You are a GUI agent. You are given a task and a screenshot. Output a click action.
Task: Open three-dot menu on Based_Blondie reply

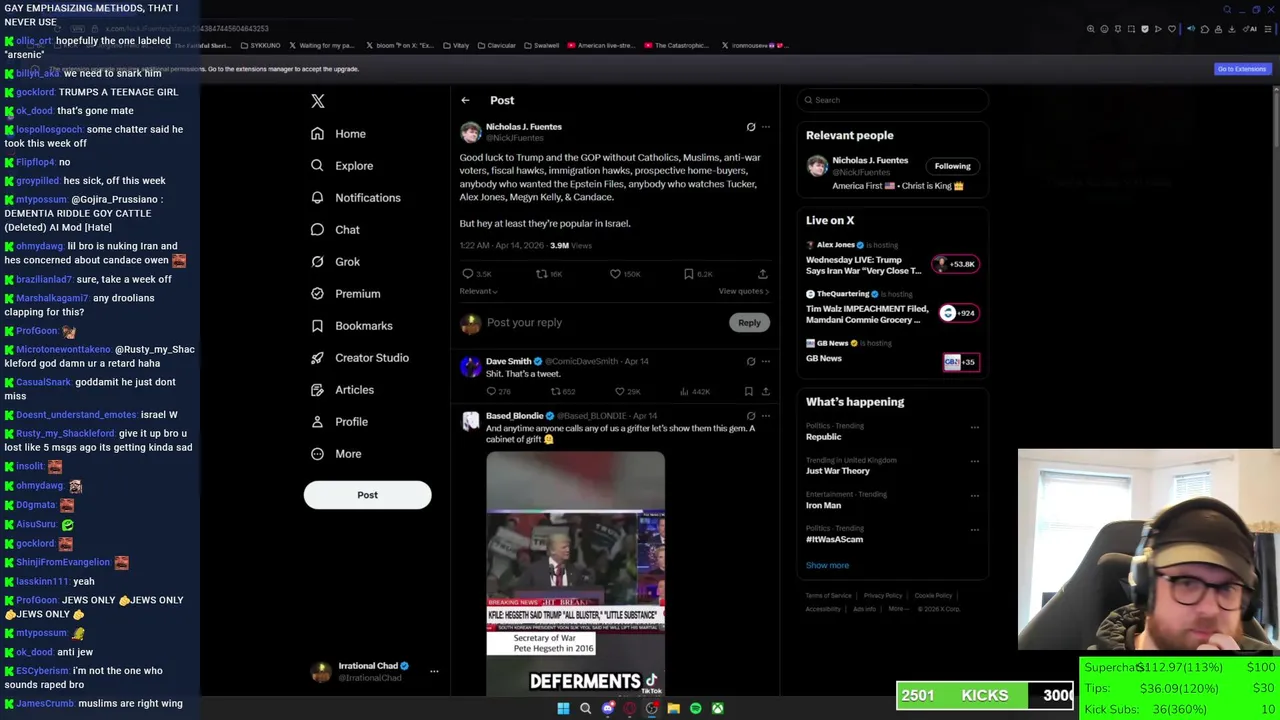coord(766,416)
